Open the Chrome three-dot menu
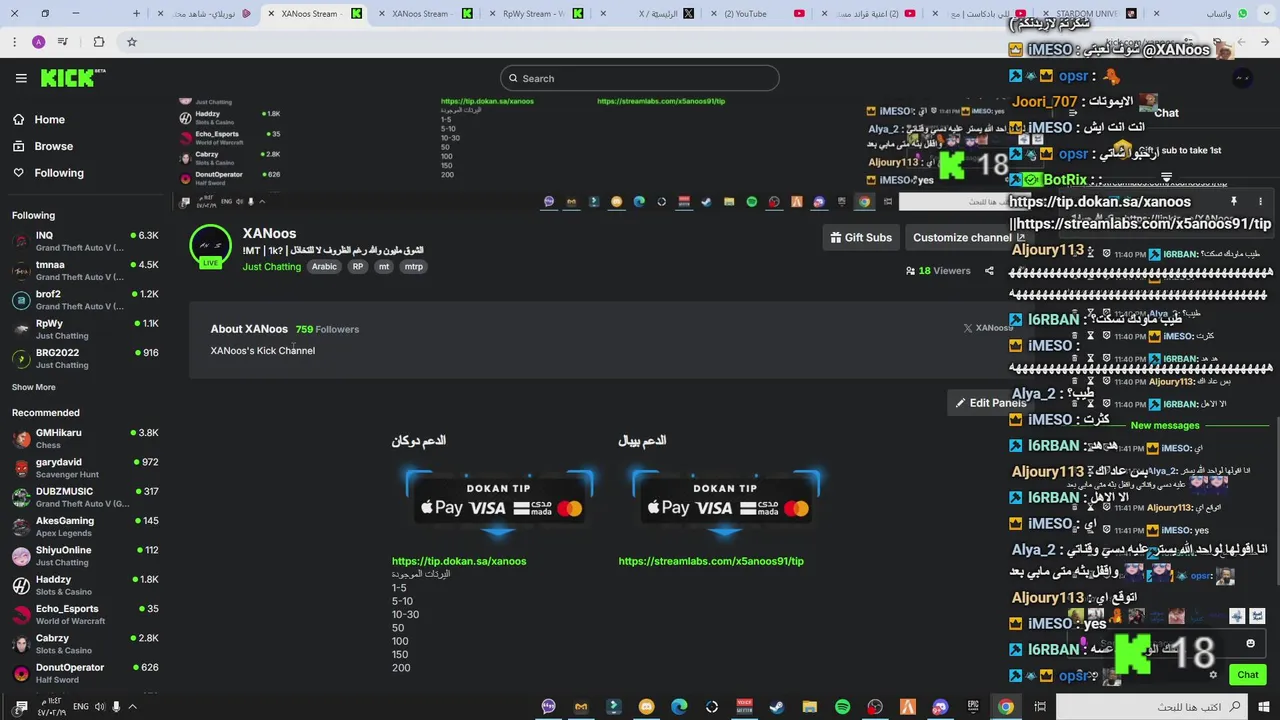Image resolution: width=1280 pixels, height=720 pixels. (x=15, y=42)
